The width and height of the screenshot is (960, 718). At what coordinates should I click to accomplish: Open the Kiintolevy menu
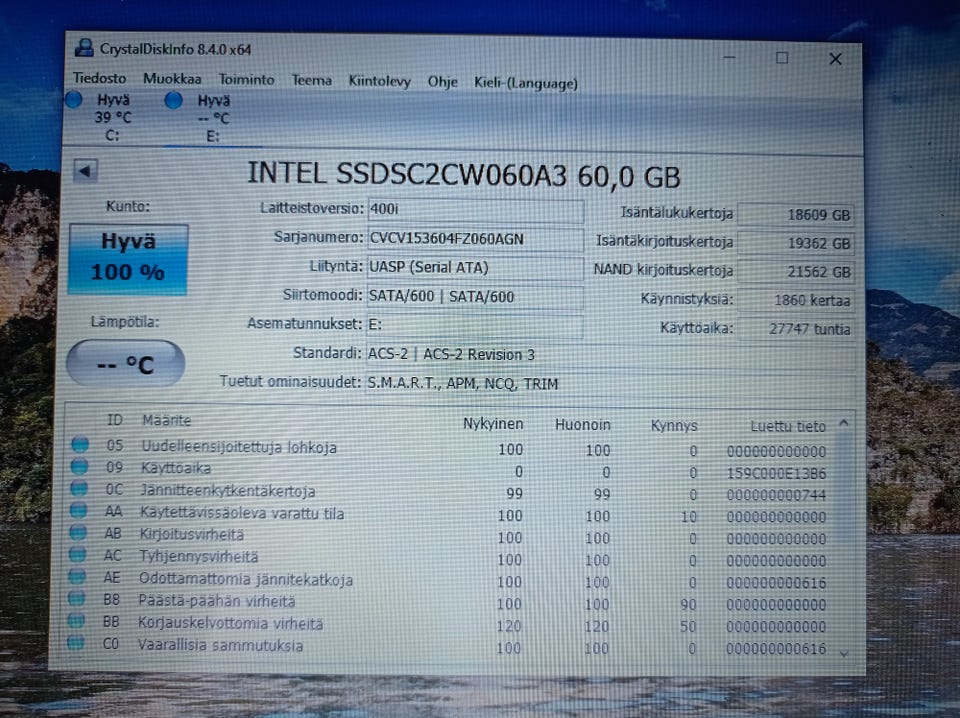(x=379, y=81)
